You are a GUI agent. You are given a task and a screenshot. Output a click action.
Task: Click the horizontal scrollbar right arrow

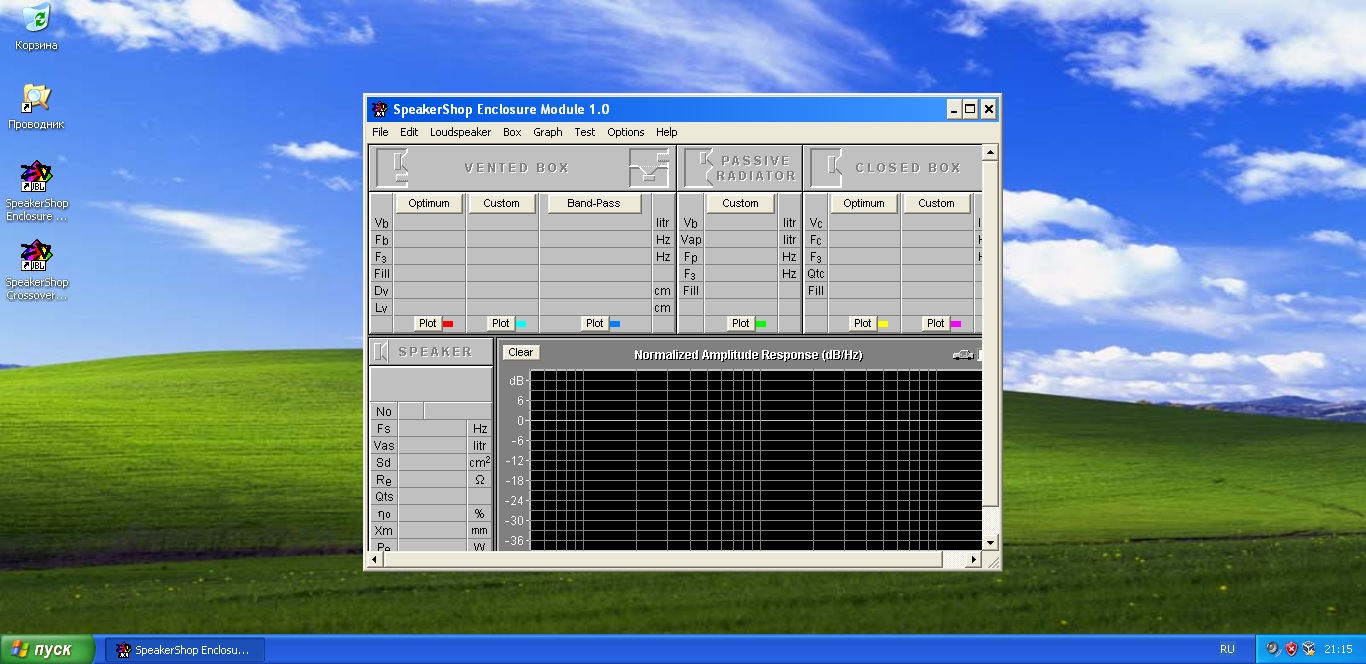coord(975,560)
